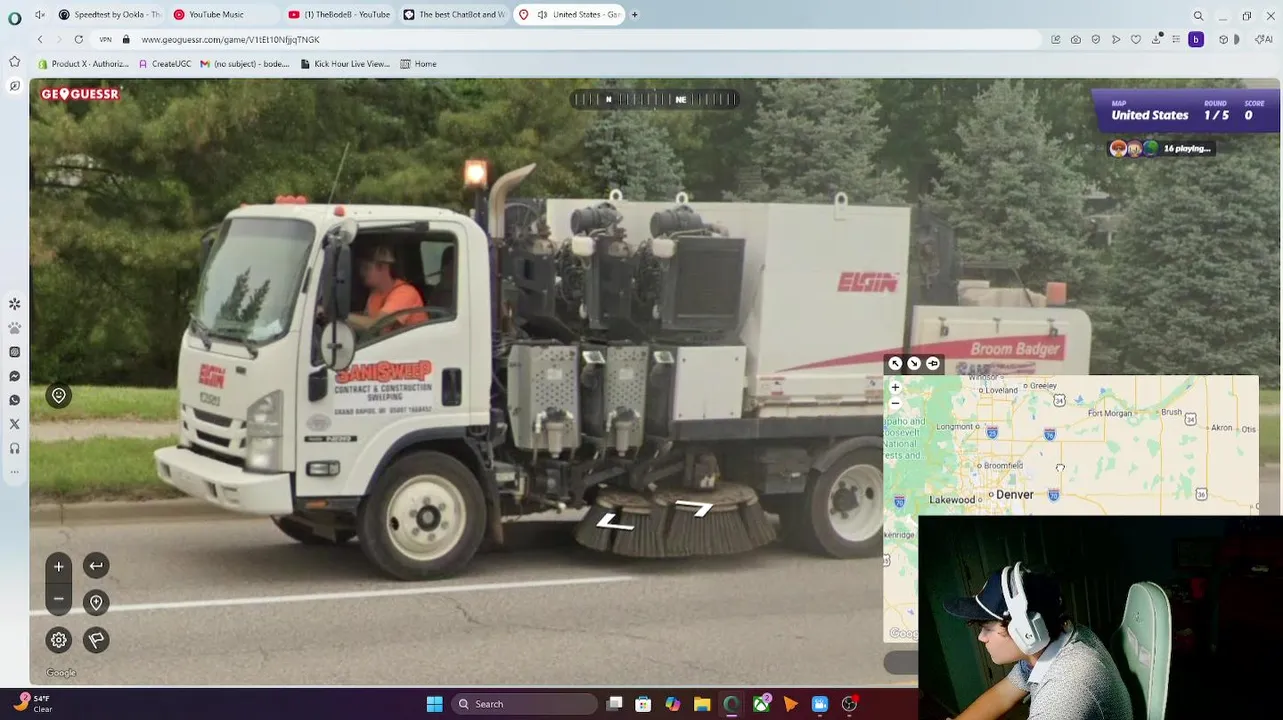Open GeoGuessr game settings gear

pyautogui.click(x=59, y=640)
